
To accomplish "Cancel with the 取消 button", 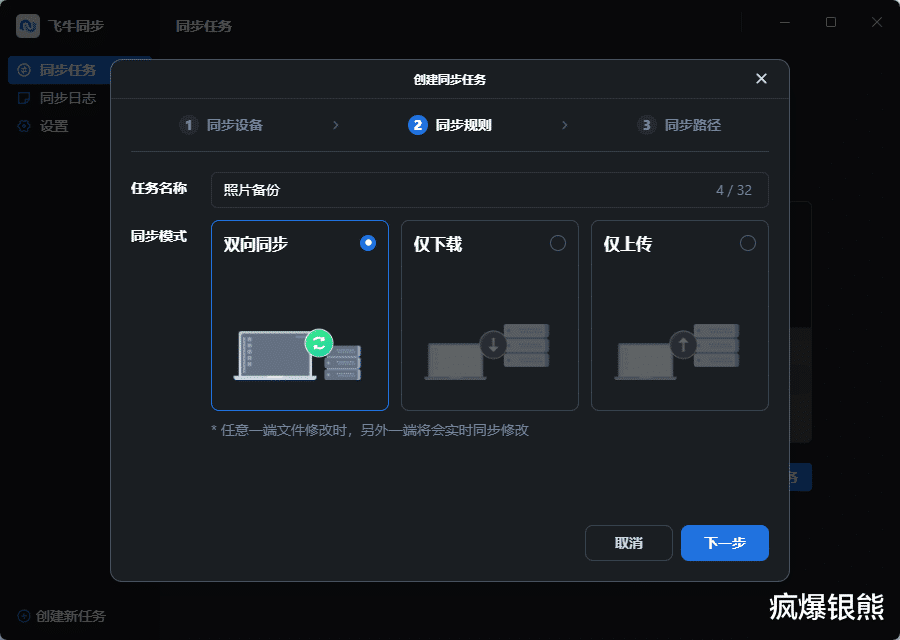I will [629, 543].
